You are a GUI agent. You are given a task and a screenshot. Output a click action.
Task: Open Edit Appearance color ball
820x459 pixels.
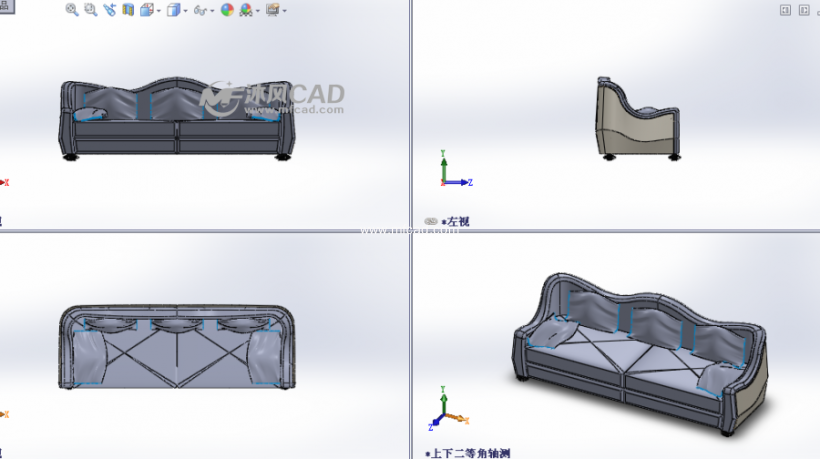coord(227,9)
